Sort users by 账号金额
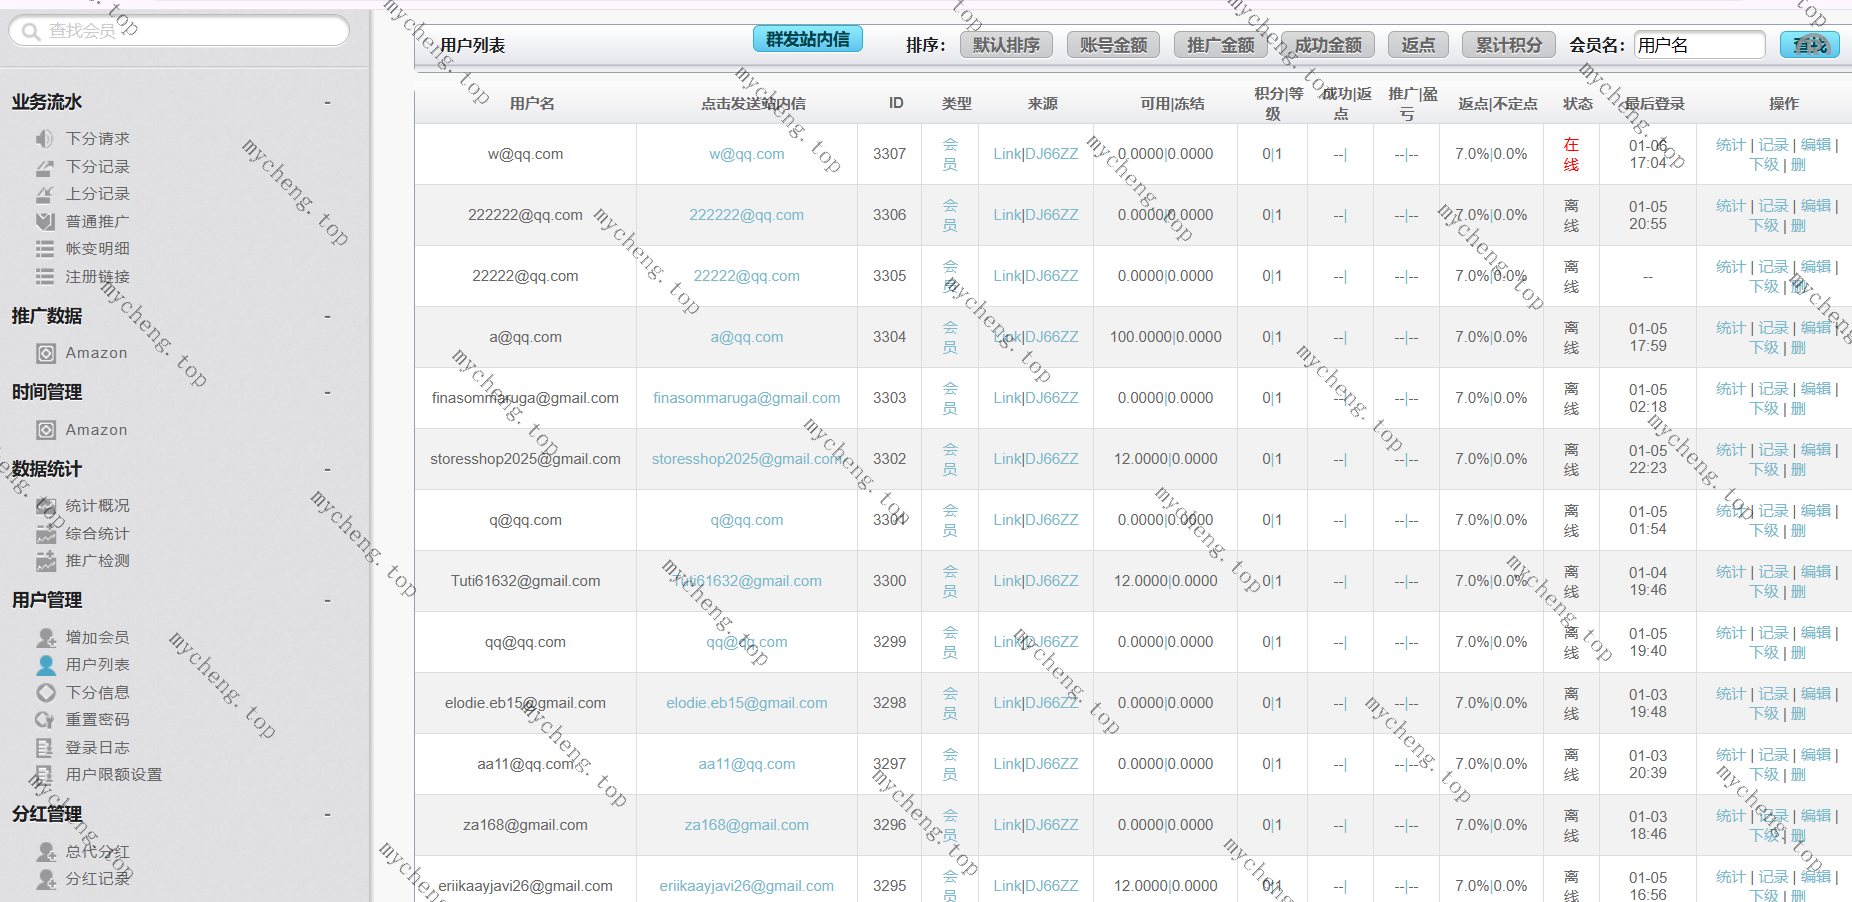1852x902 pixels. [x=1113, y=45]
